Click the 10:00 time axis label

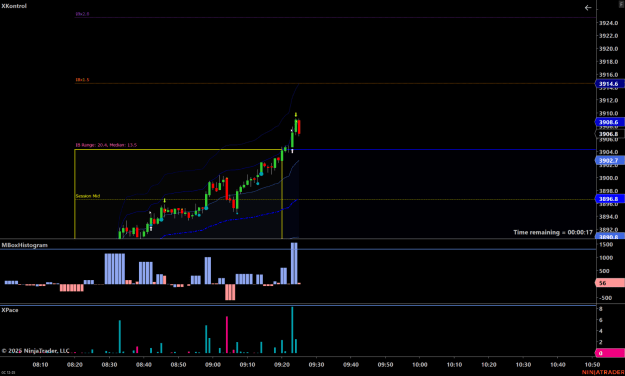420,364
